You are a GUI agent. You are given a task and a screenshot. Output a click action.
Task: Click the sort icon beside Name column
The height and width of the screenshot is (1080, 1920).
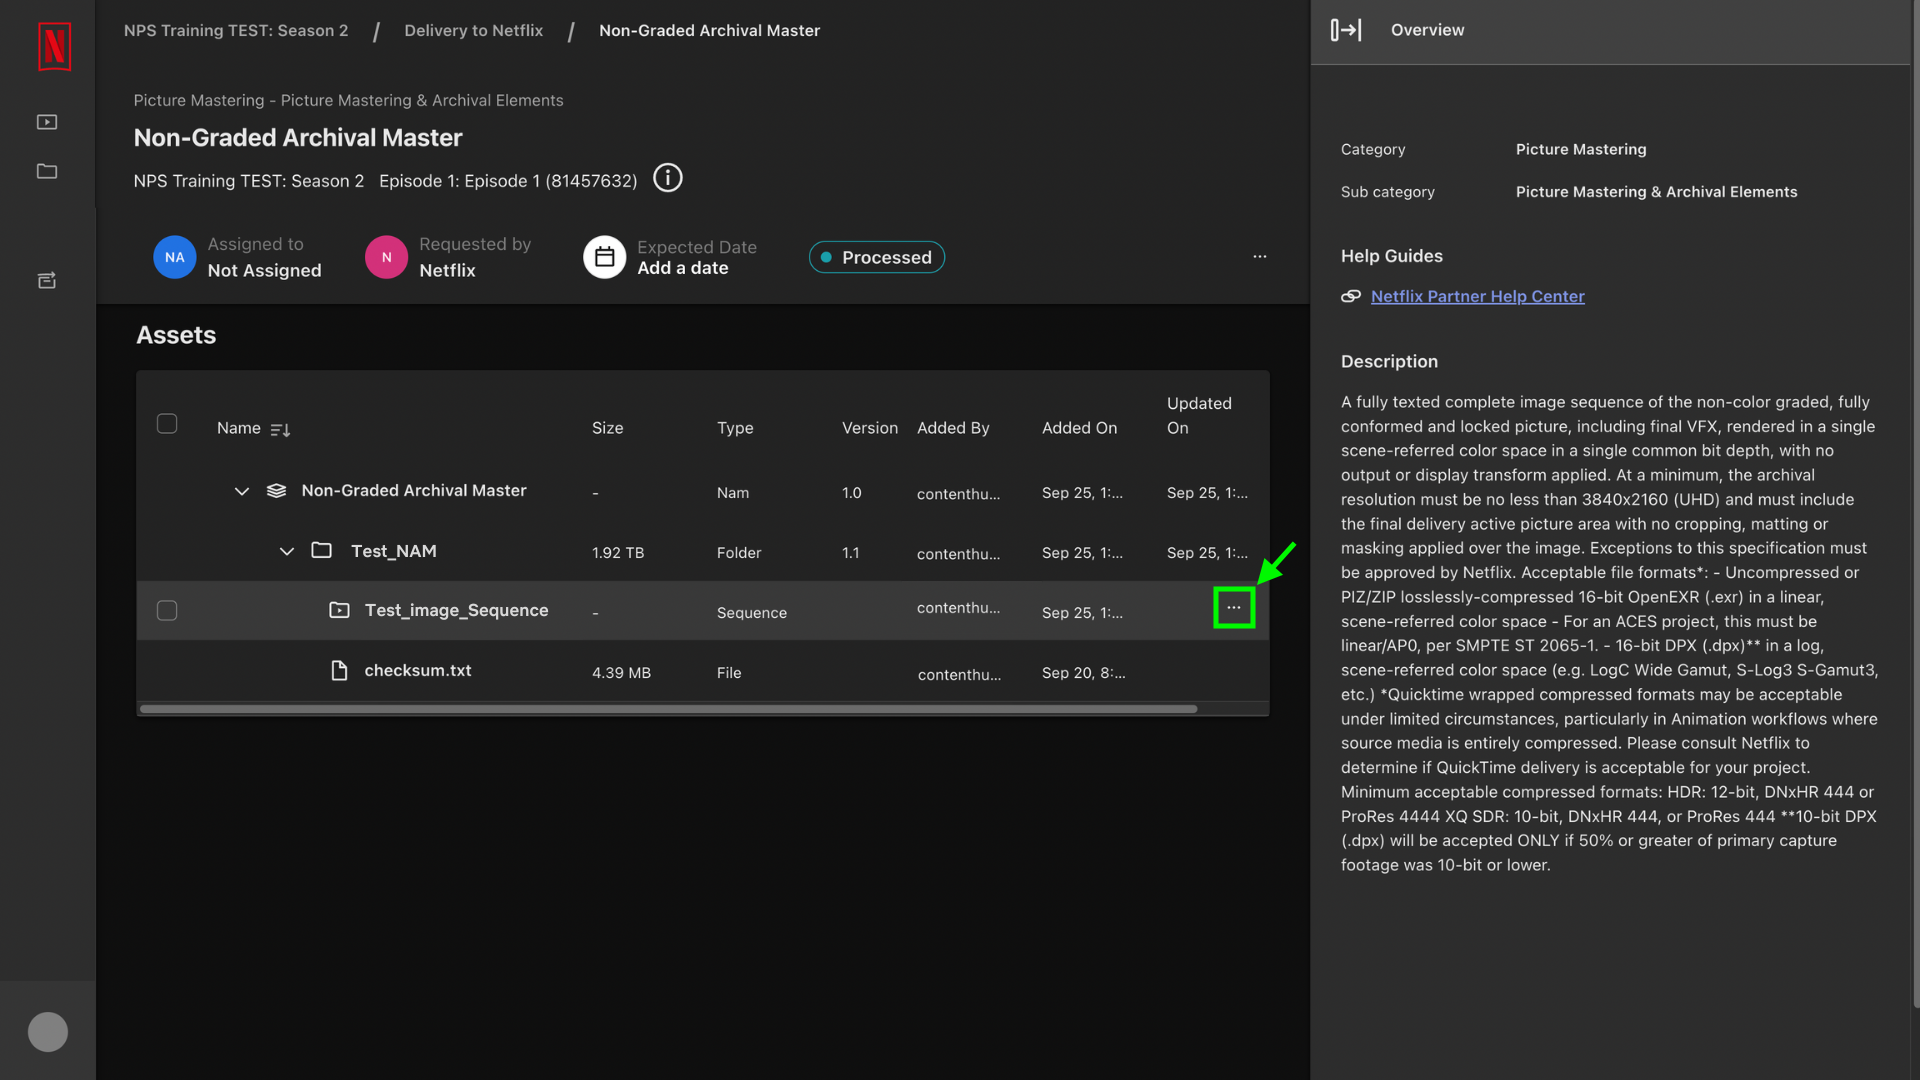pos(280,430)
